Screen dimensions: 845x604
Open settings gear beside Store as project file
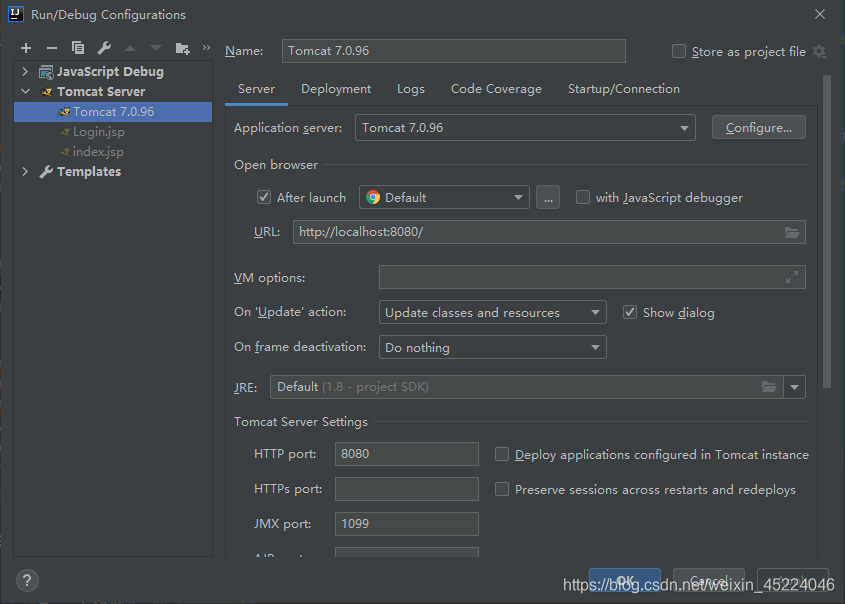click(x=819, y=52)
